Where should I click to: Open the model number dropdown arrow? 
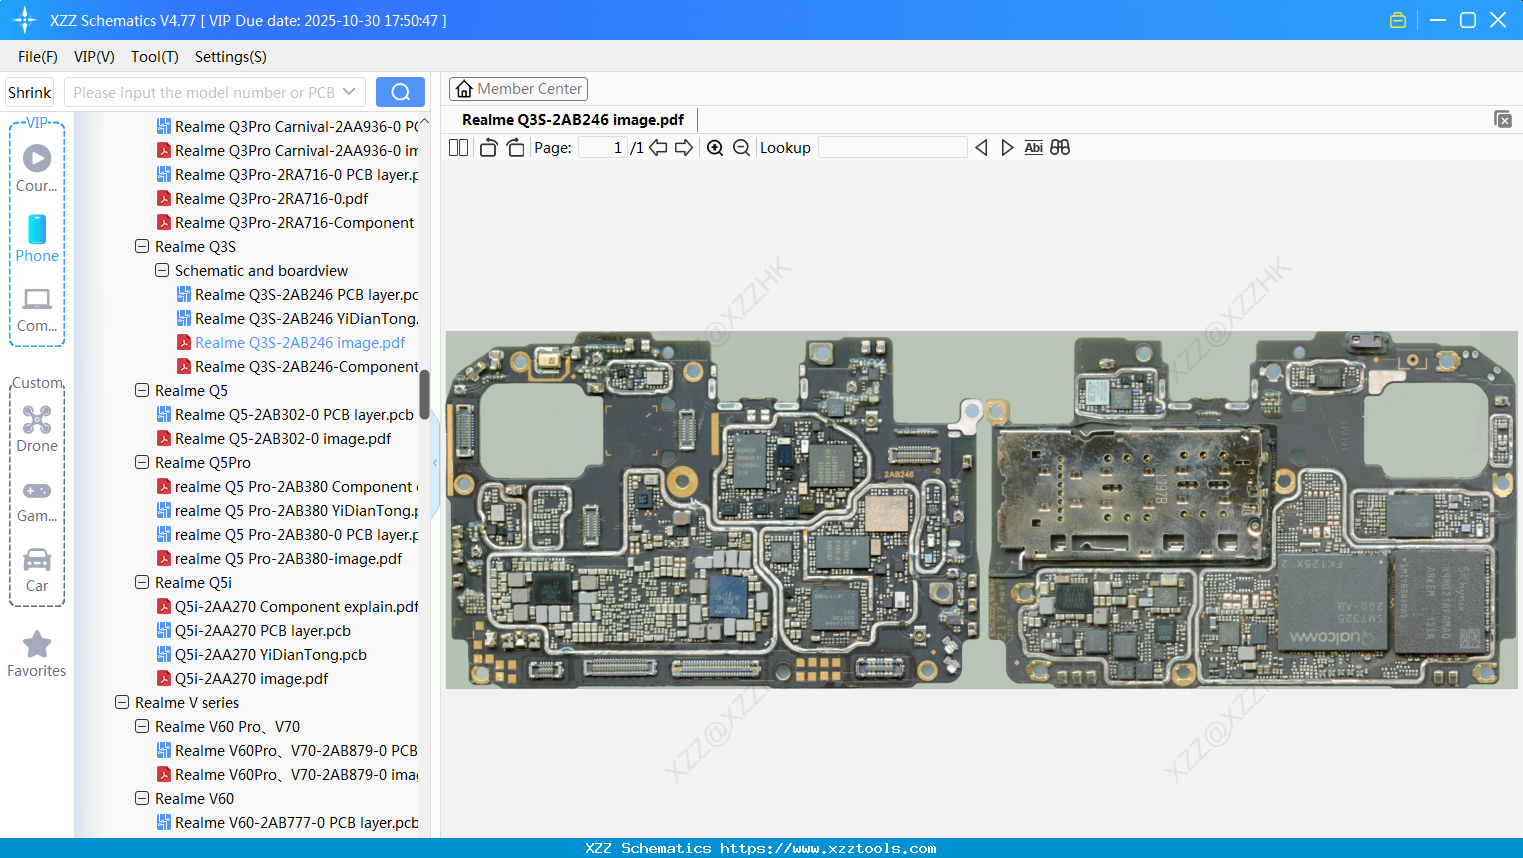349,92
